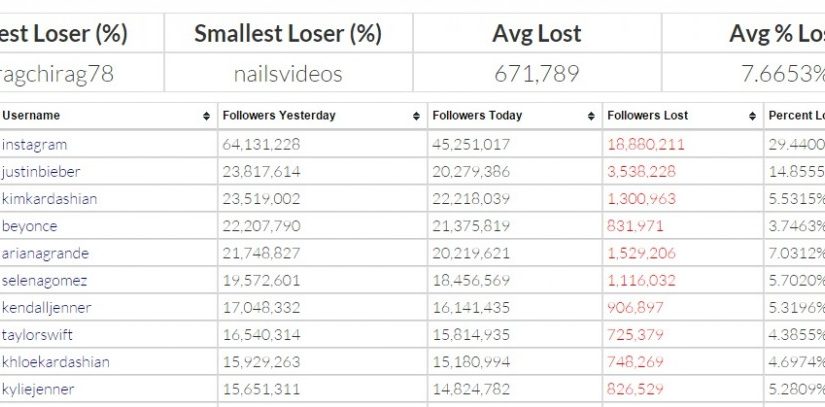Click nailsvideos under Smallest Loser

(x=288, y=74)
